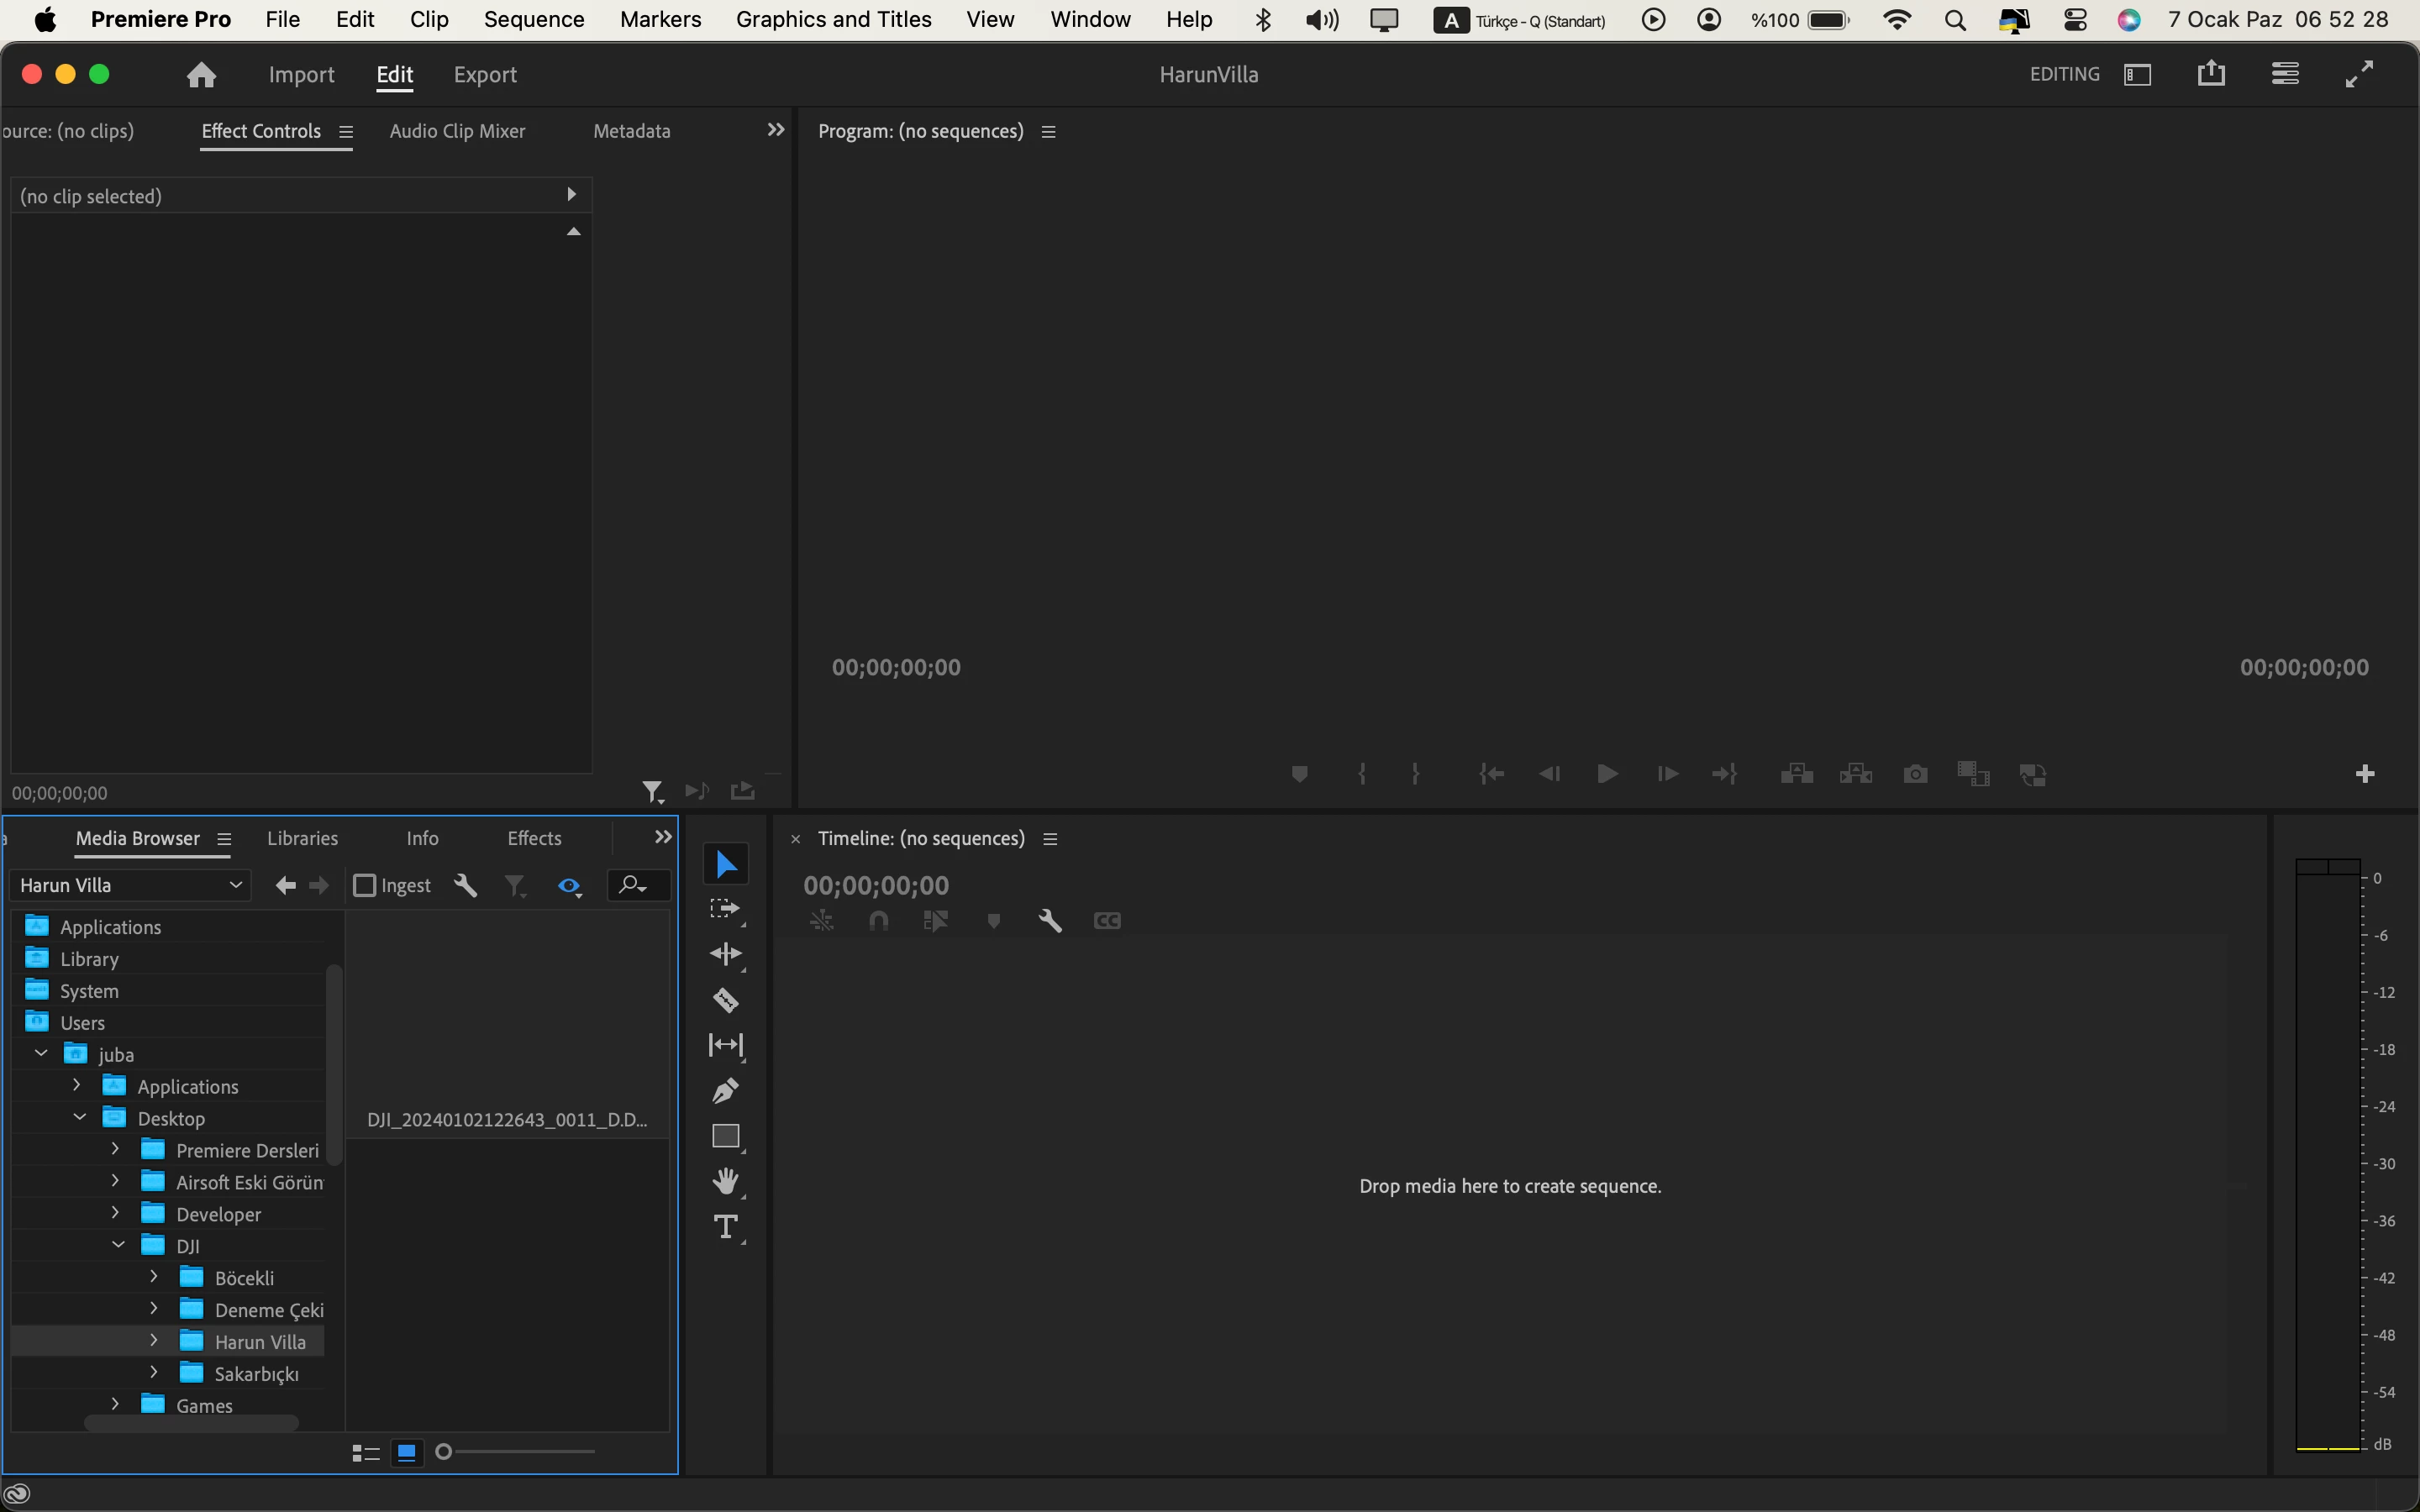Collapse the DJI folder
The height and width of the screenshot is (1512, 2420).
[118, 1245]
